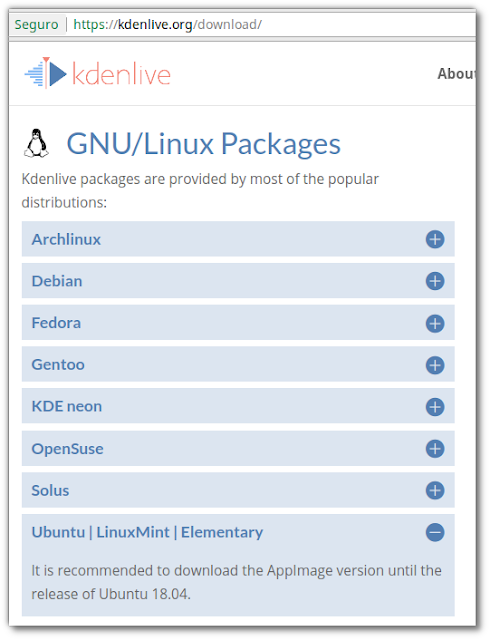Click the Tux penguin icon
Viewport: 490px width, 640px height.
click(36, 143)
